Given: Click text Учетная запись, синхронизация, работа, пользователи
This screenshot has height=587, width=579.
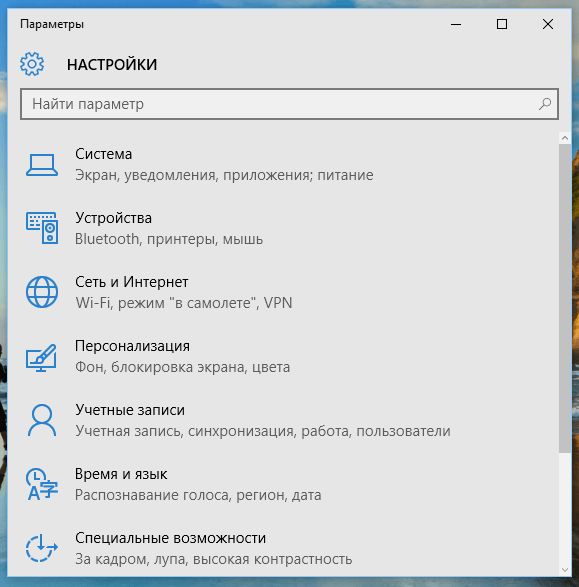Looking at the screenshot, I should (263, 431).
